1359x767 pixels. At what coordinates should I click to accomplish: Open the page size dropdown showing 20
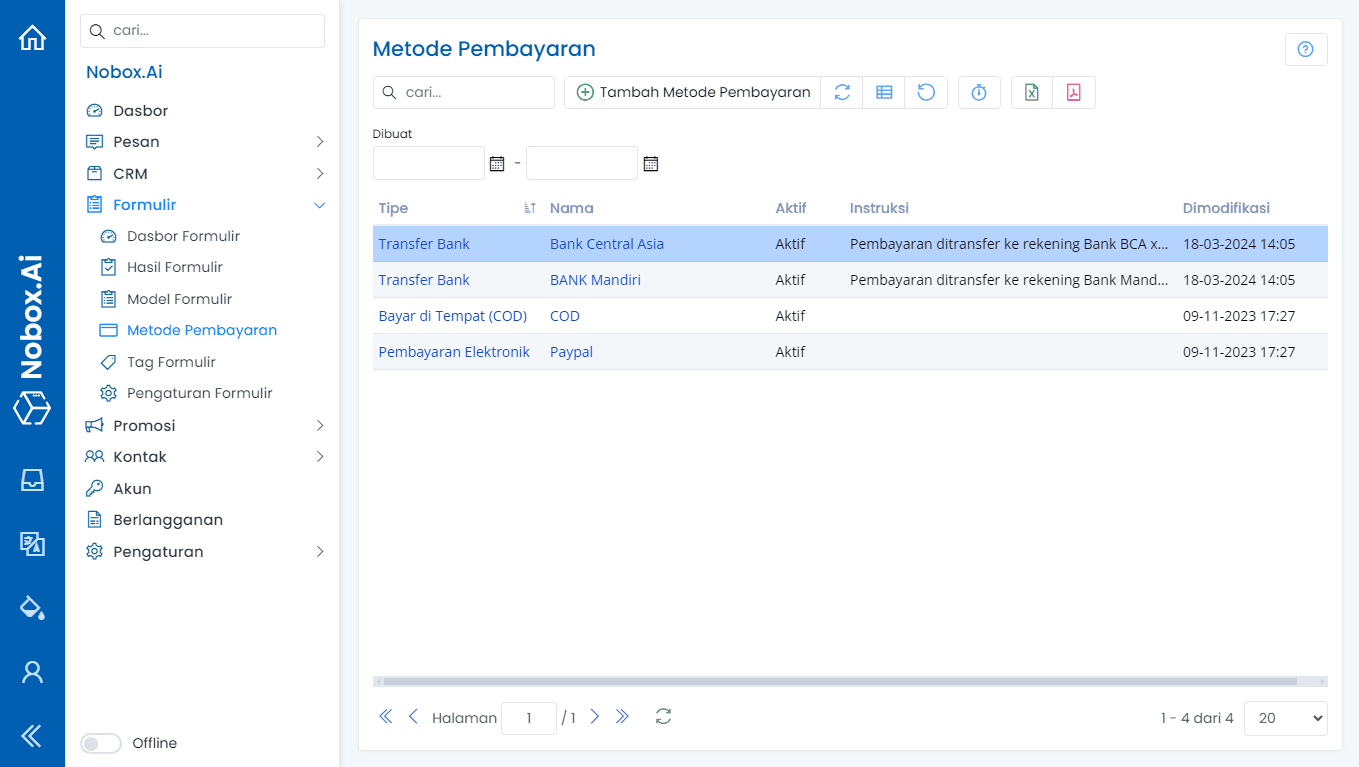[x=1285, y=717]
